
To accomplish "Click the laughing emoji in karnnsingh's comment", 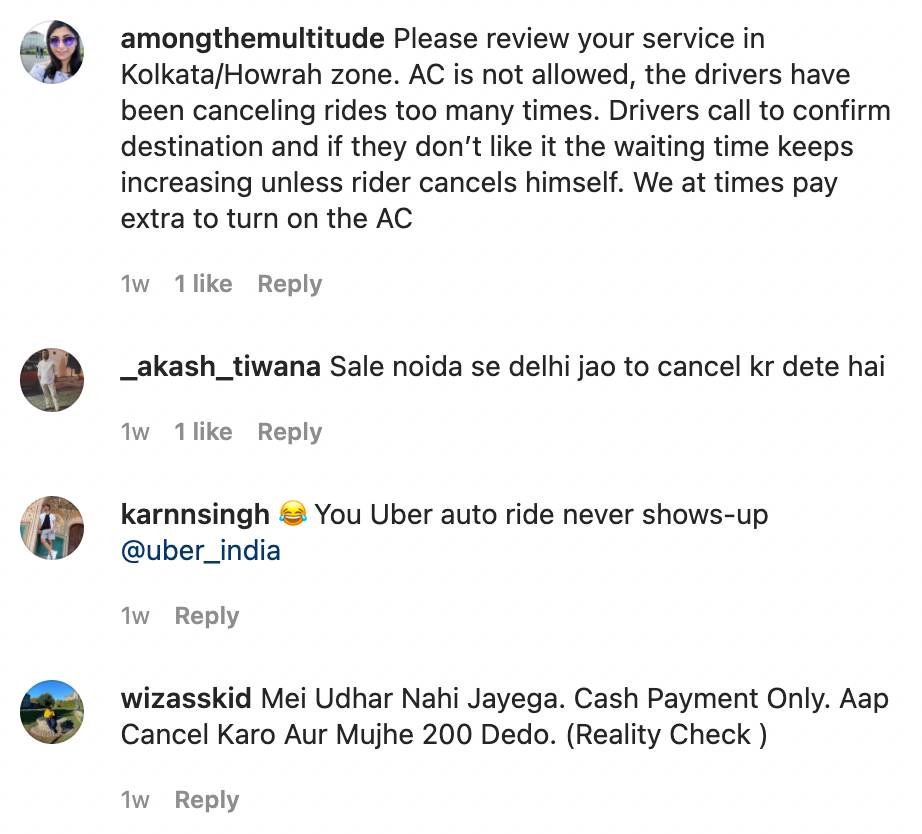I will pyautogui.click(x=292, y=515).
